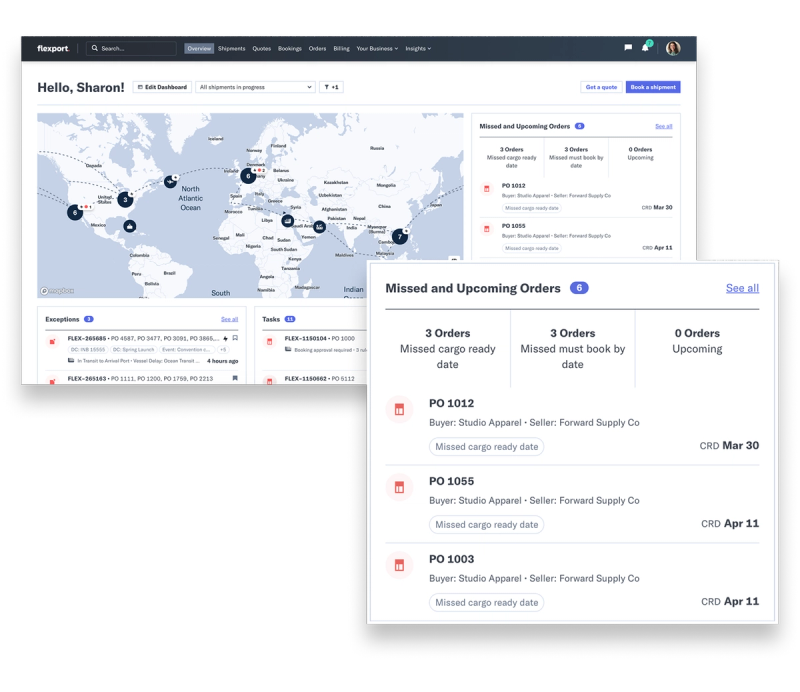Open the Billing tab
This screenshot has width=800, height=692.
tap(341, 48)
